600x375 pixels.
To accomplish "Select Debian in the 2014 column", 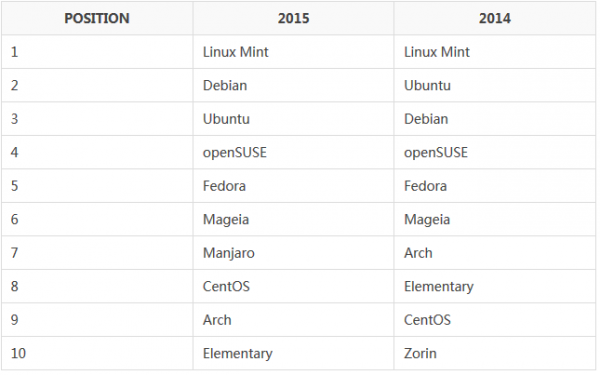I will pos(426,119).
